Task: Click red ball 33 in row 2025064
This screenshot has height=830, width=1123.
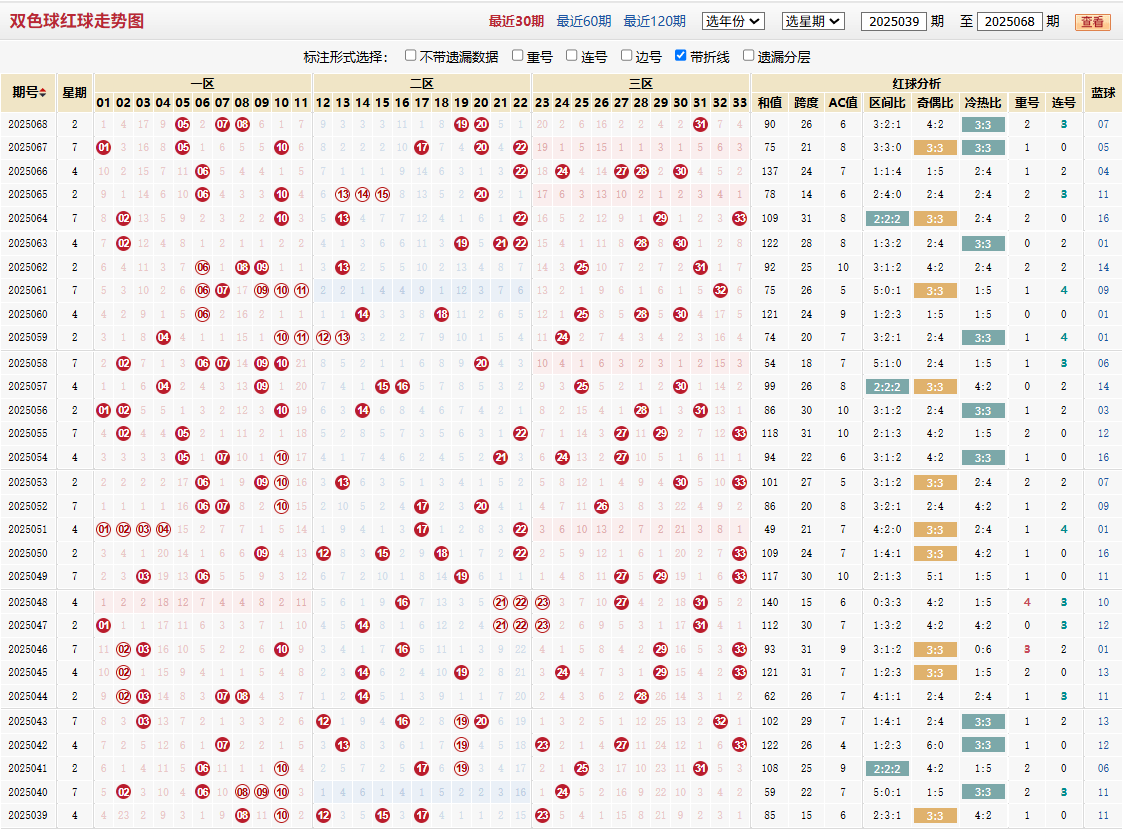Action: tap(740, 218)
